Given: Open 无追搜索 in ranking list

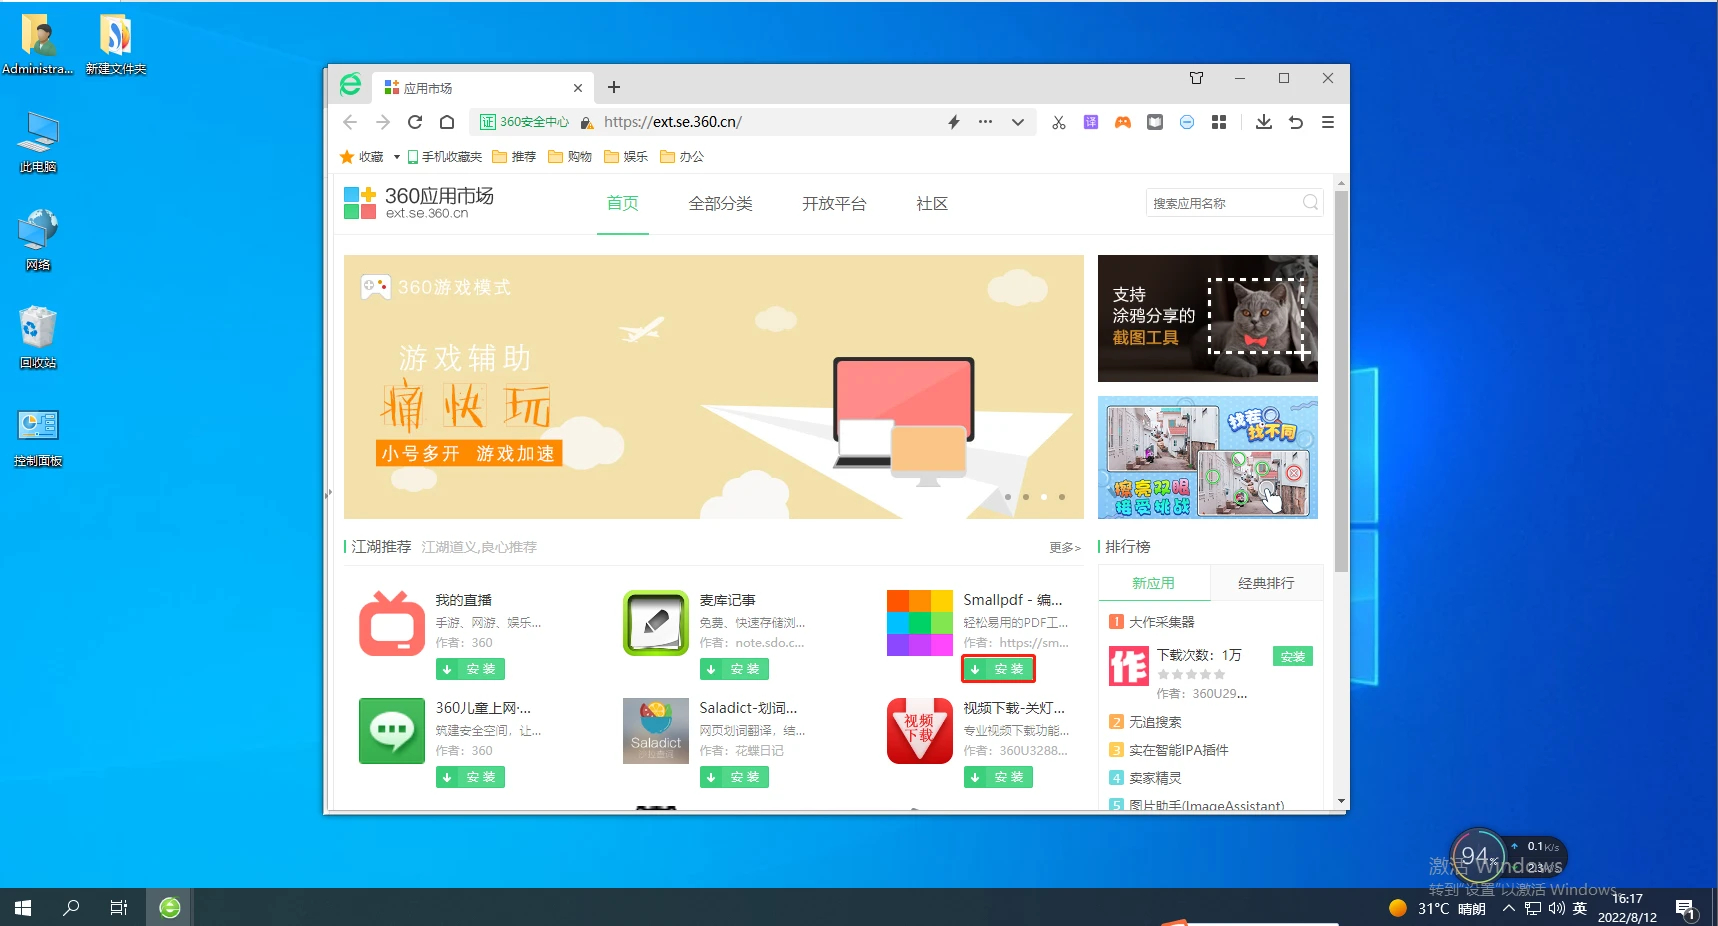Looking at the screenshot, I should [x=1155, y=722].
